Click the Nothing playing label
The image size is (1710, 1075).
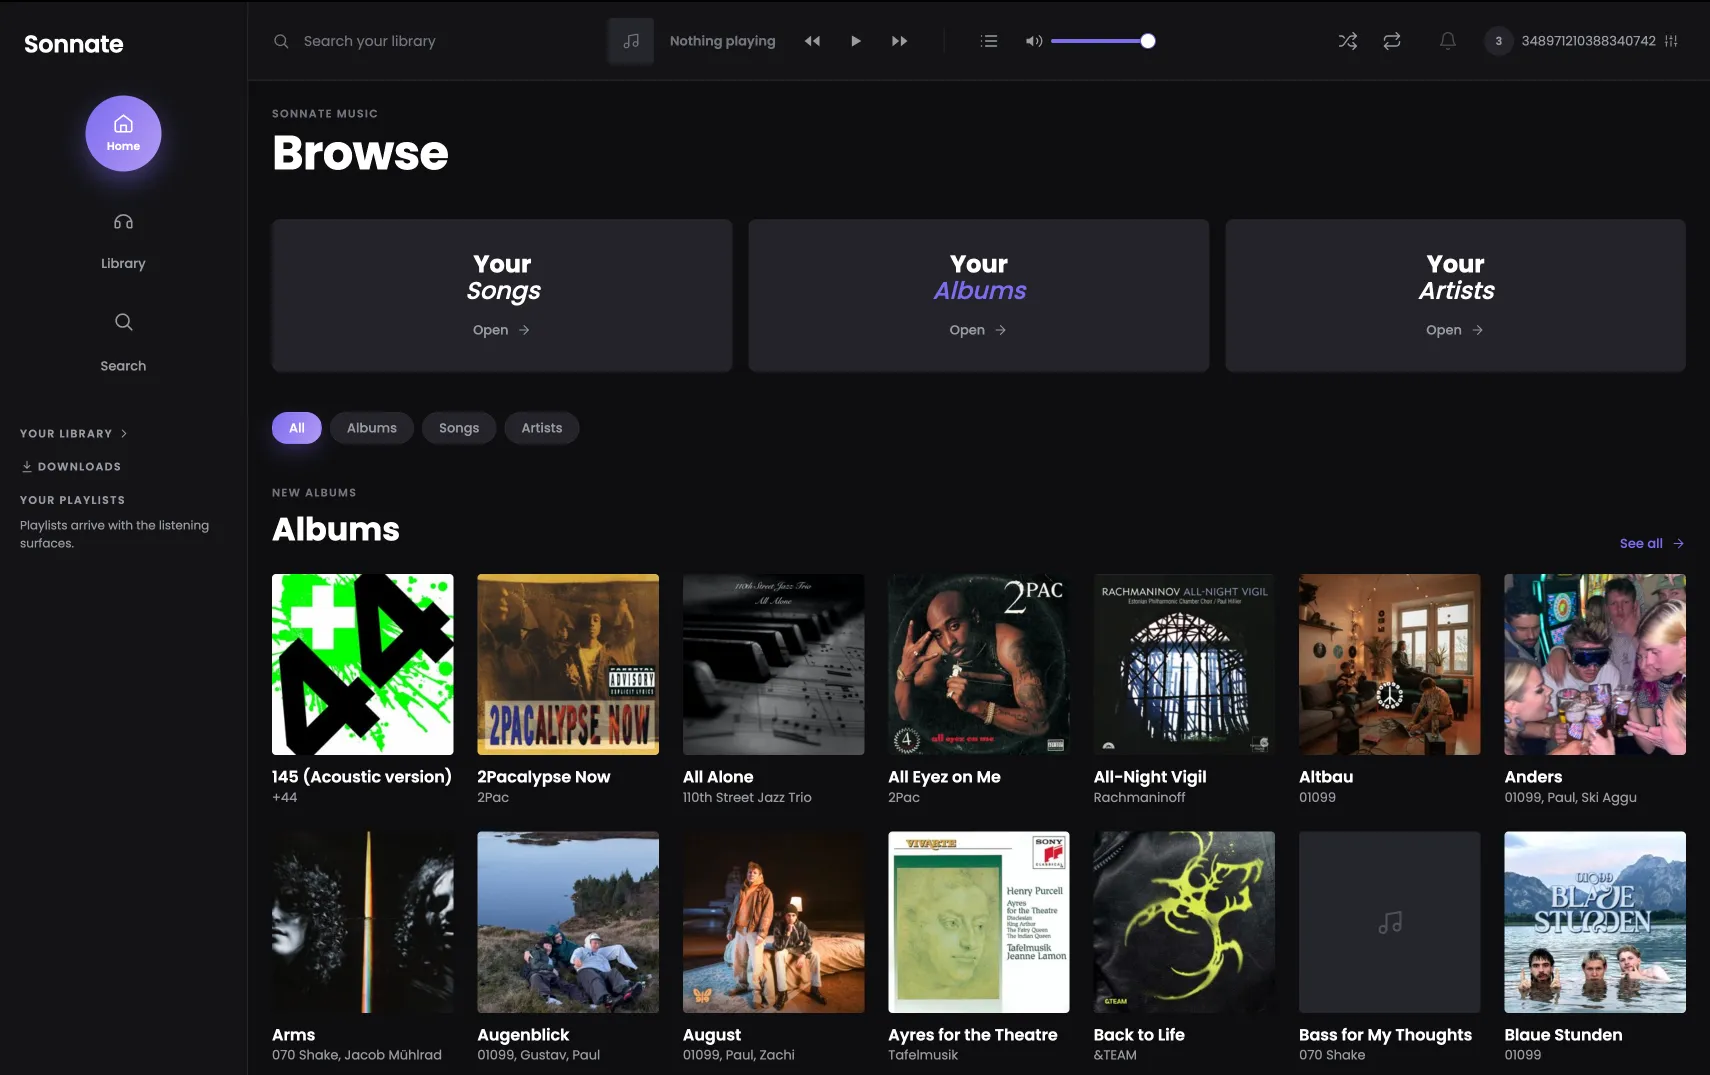tap(722, 41)
